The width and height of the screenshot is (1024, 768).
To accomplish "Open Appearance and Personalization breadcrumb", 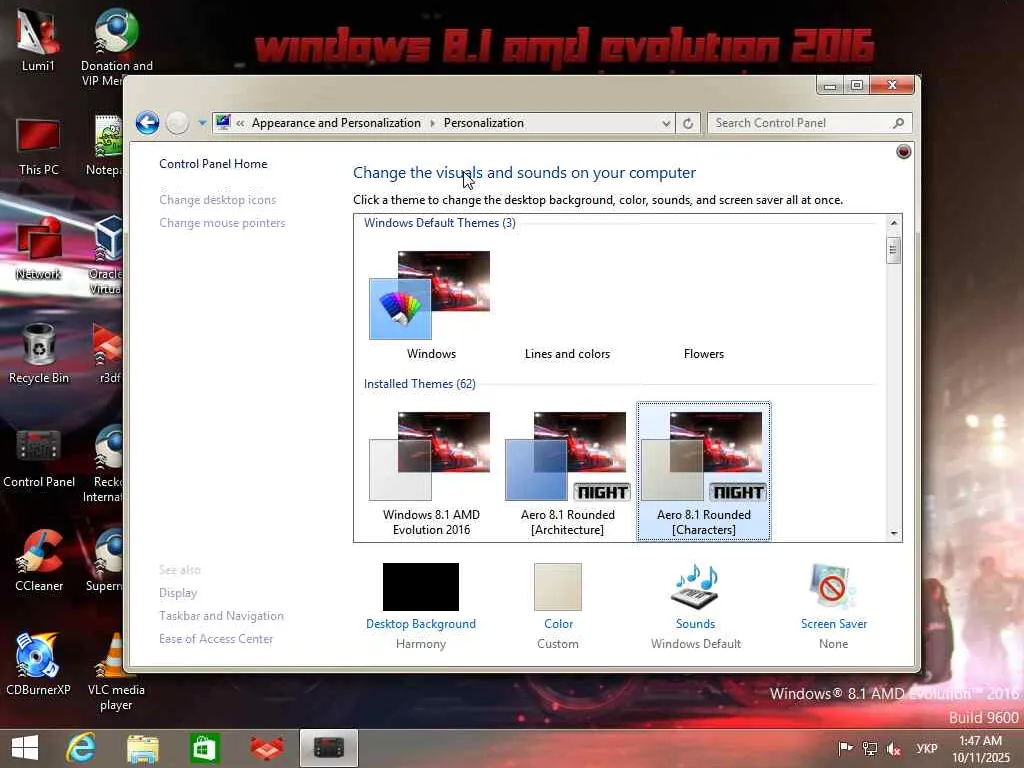I will [x=336, y=123].
